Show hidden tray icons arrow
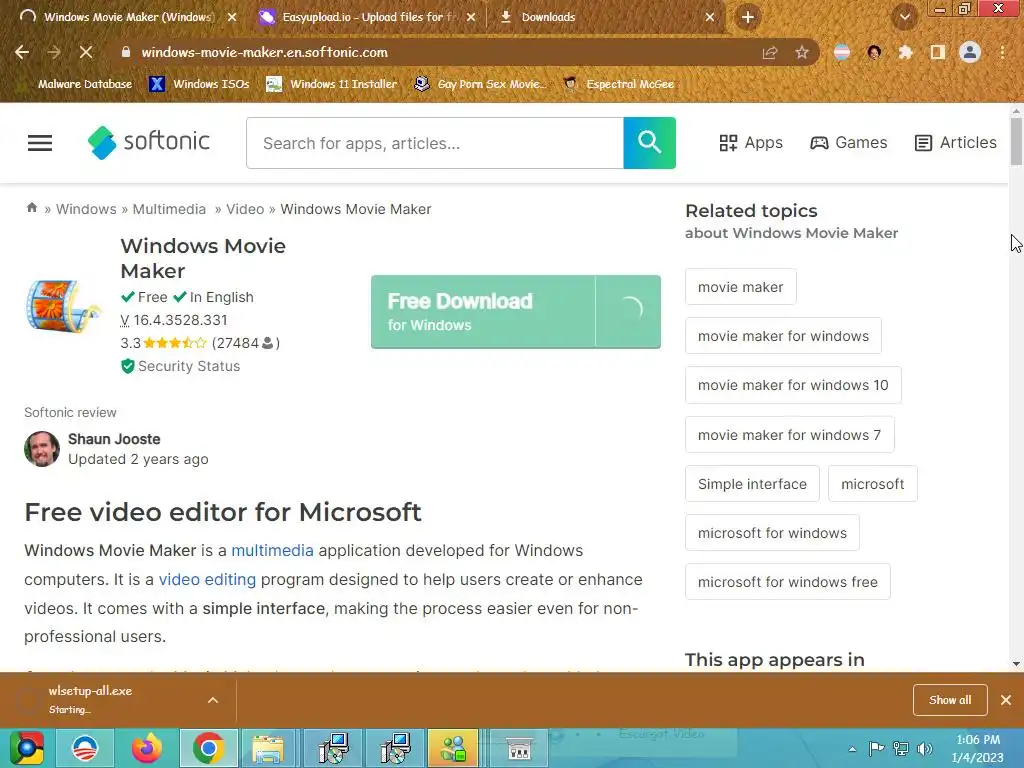Viewport: 1024px width, 768px height. (852, 749)
